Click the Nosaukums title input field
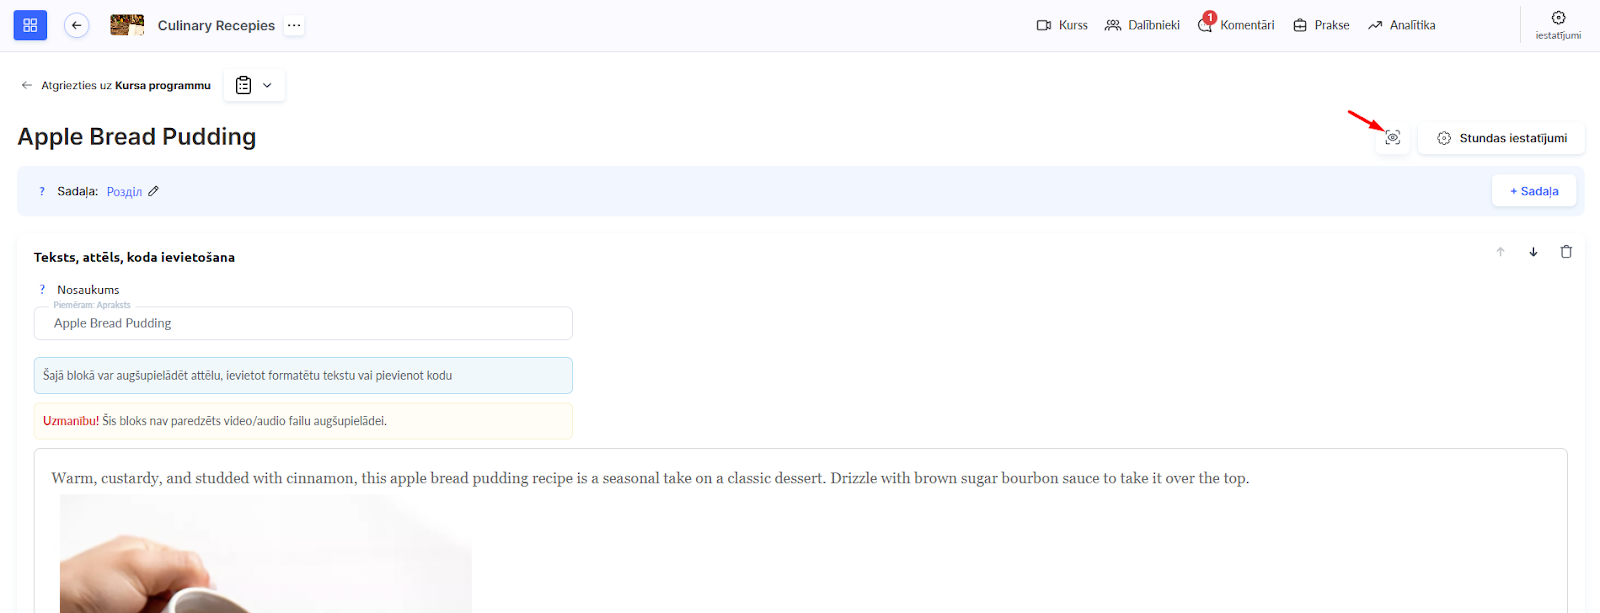 click(303, 323)
